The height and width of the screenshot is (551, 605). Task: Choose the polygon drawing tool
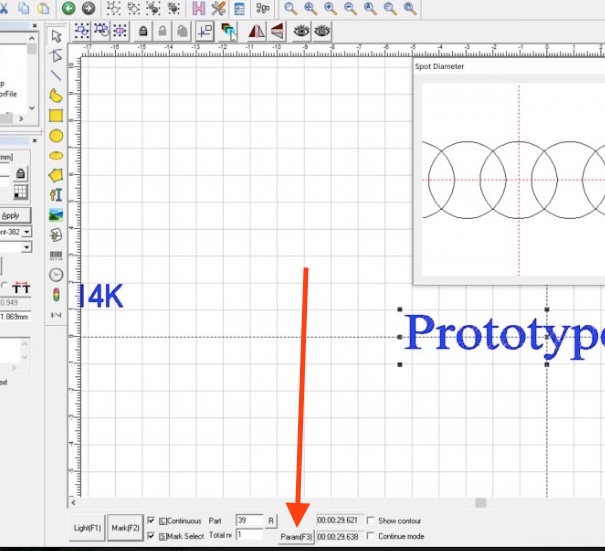[x=57, y=174]
